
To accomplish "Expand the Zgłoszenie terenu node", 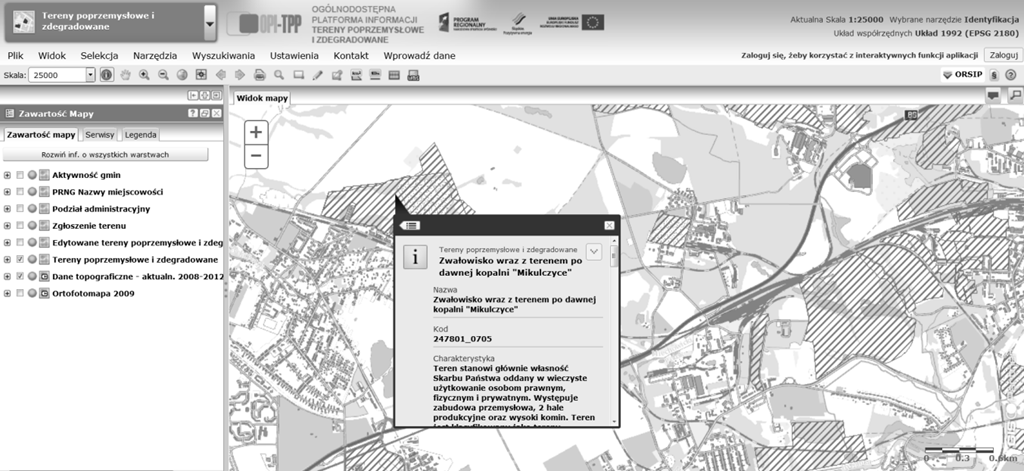I will coord(7,226).
